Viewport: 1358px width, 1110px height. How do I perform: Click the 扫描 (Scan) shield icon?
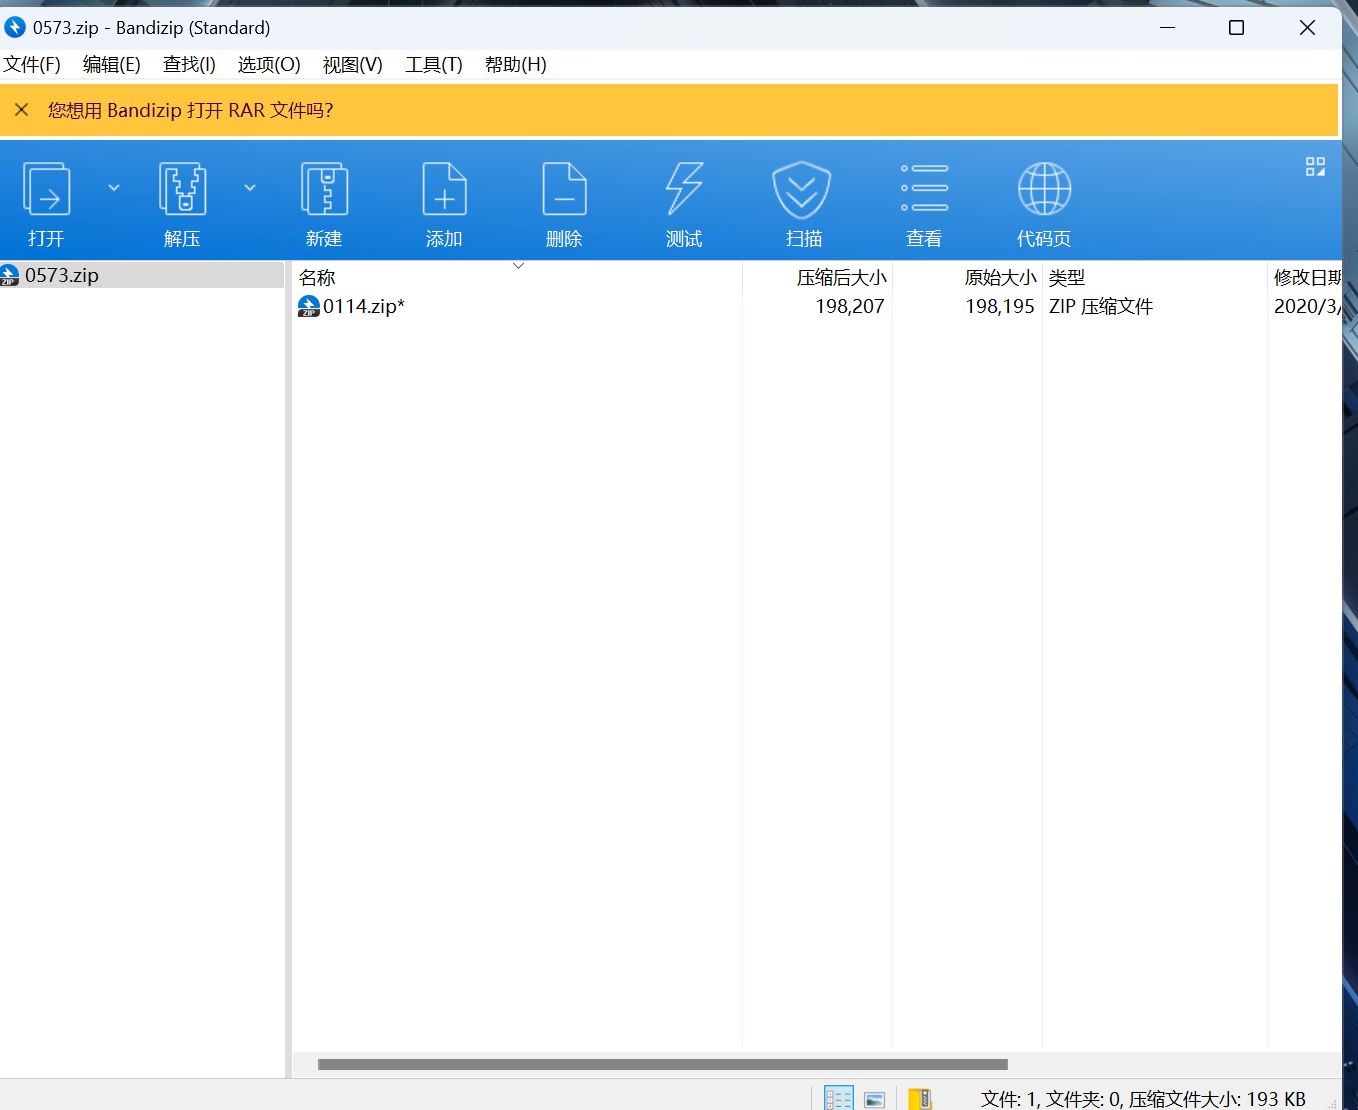click(802, 190)
